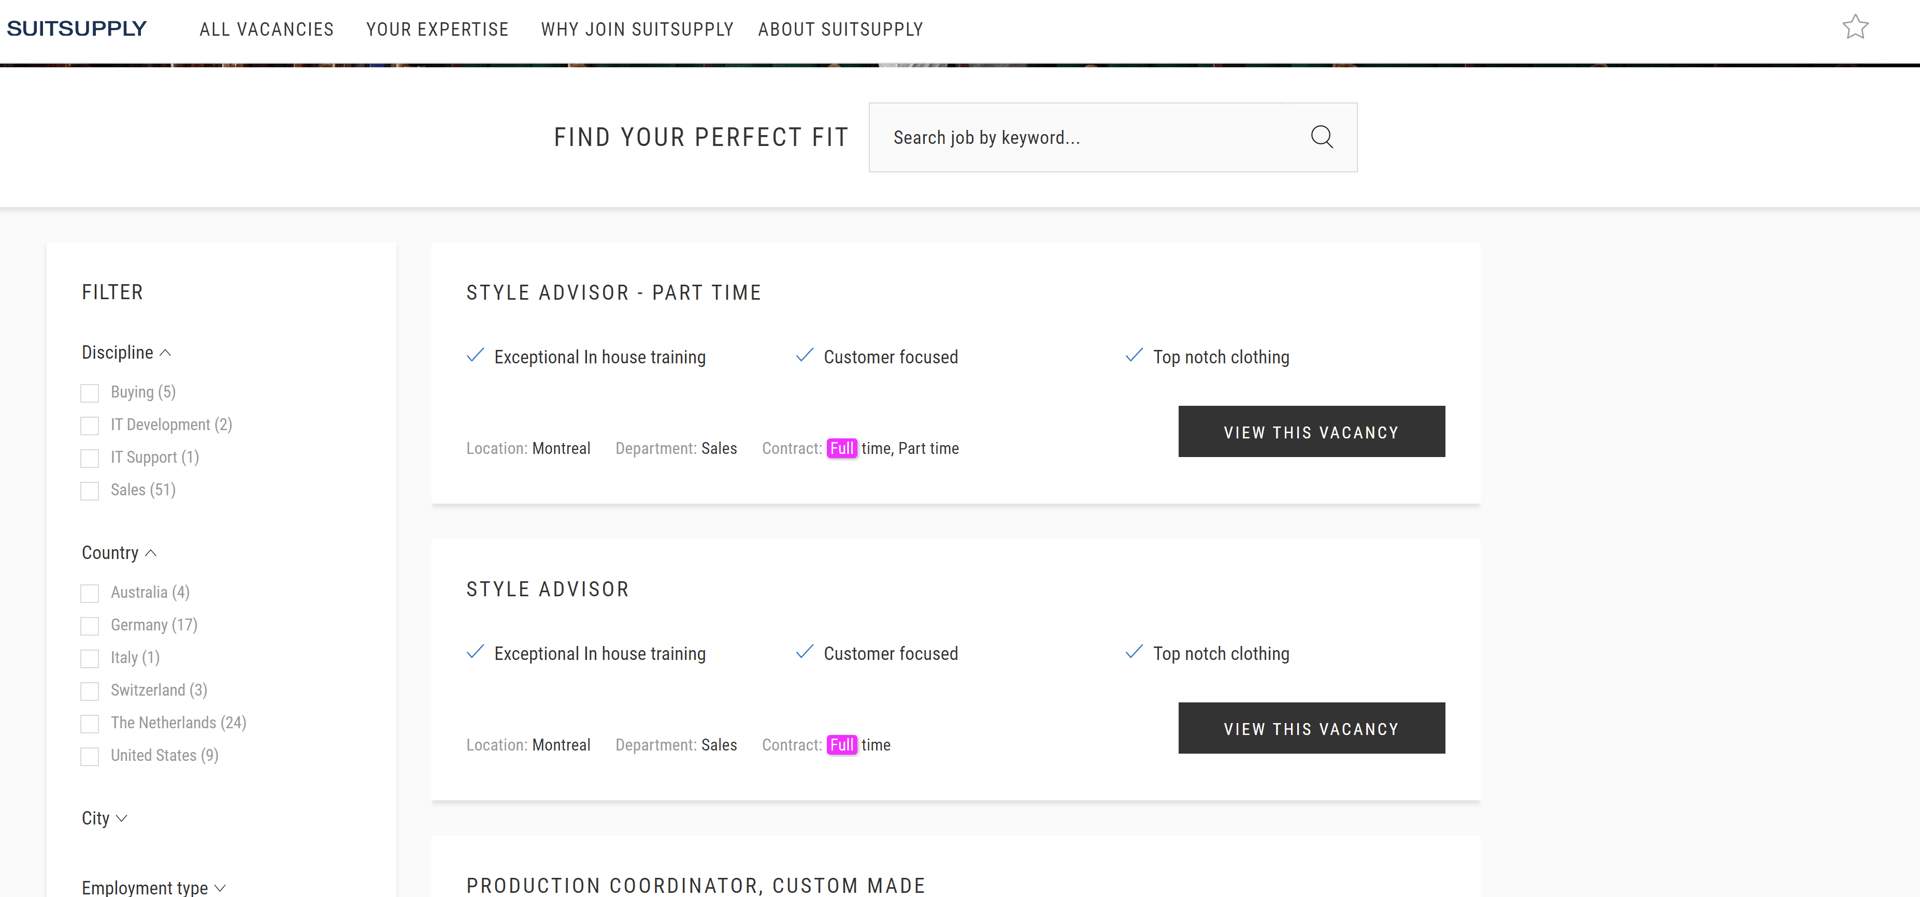The height and width of the screenshot is (897, 1920).
Task: Expand the City filter section
Action: pyautogui.click(x=105, y=818)
